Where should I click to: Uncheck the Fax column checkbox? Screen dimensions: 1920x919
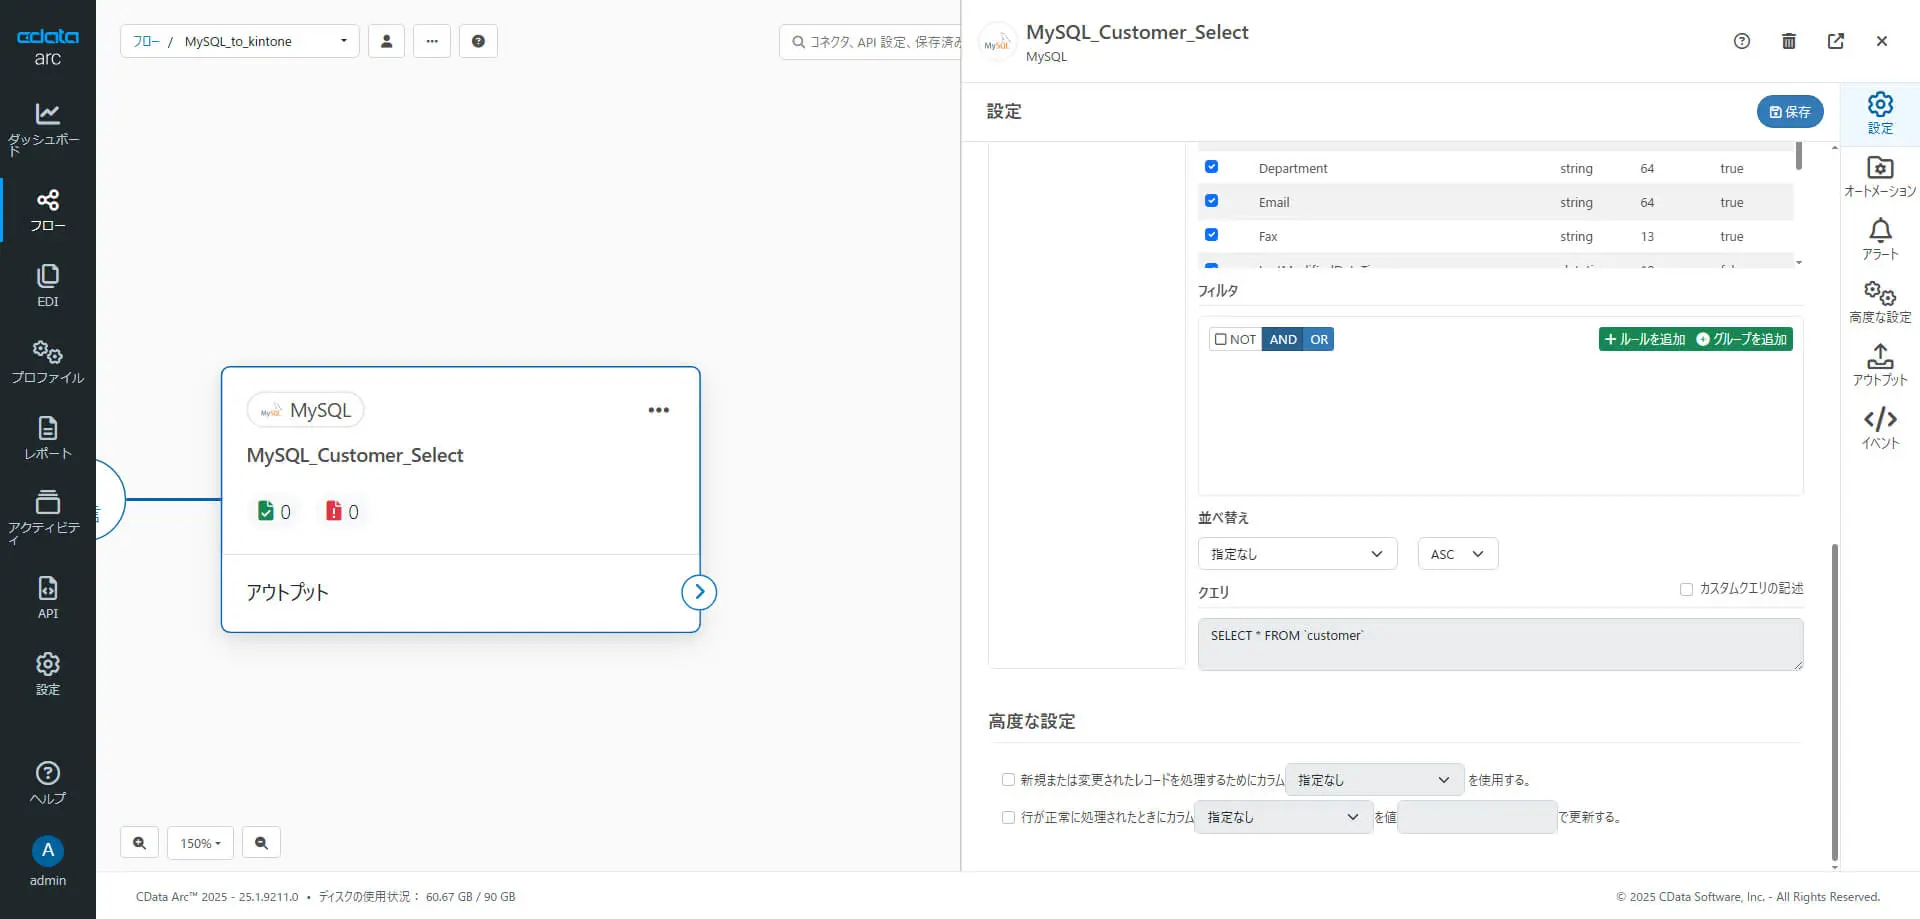[1211, 235]
